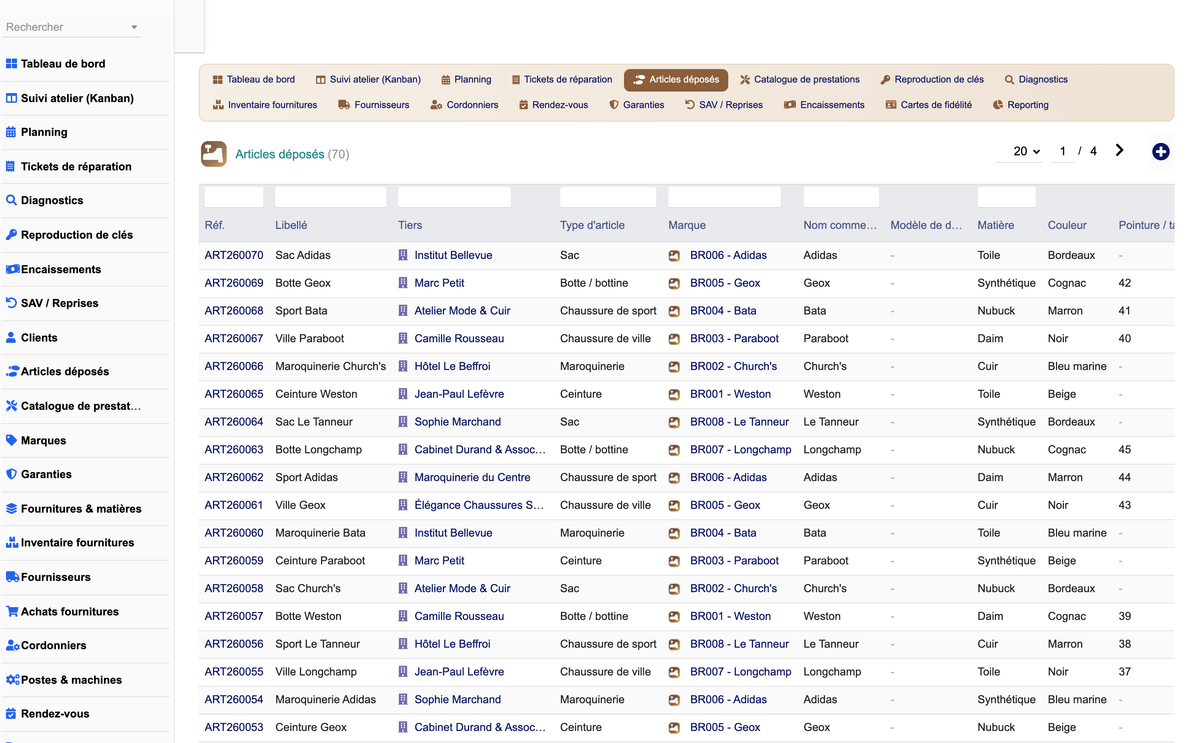
Task: Open article link ART260063
Action: tap(234, 450)
